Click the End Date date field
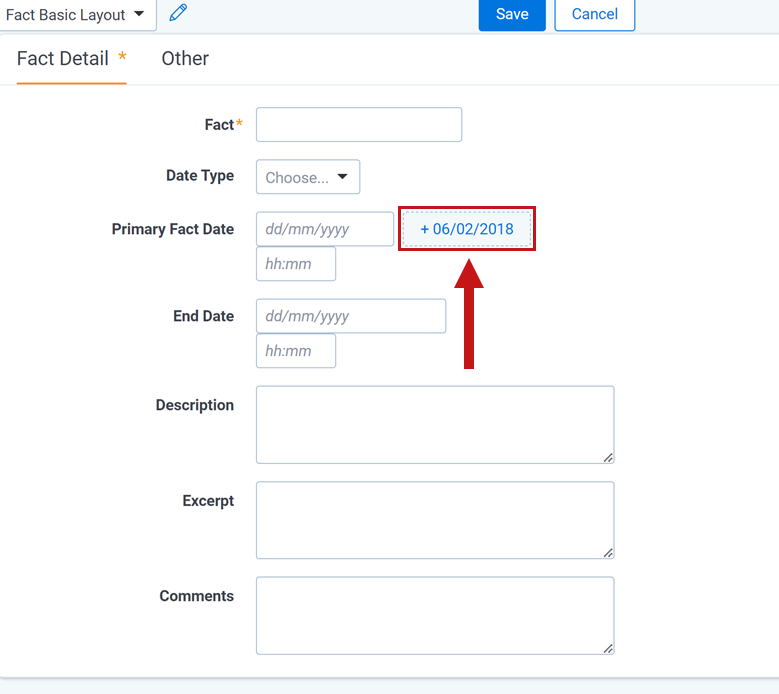This screenshot has width=779, height=694. [351, 315]
